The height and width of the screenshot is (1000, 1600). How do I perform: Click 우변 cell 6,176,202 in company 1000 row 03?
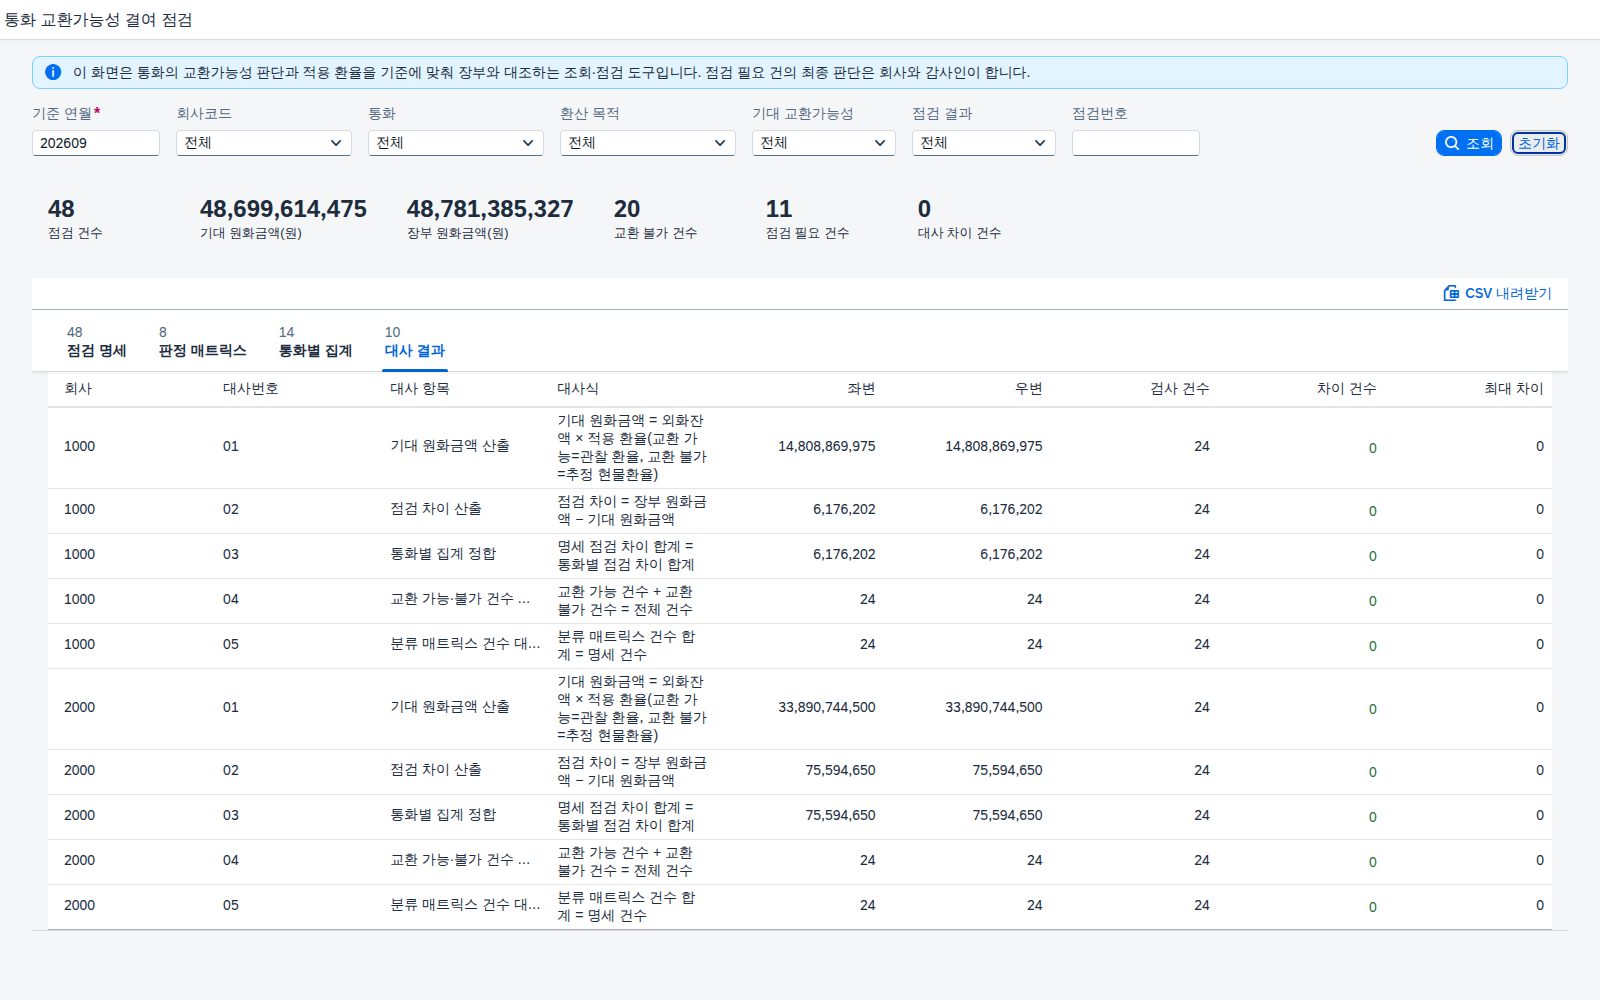[x=1011, y=555]
